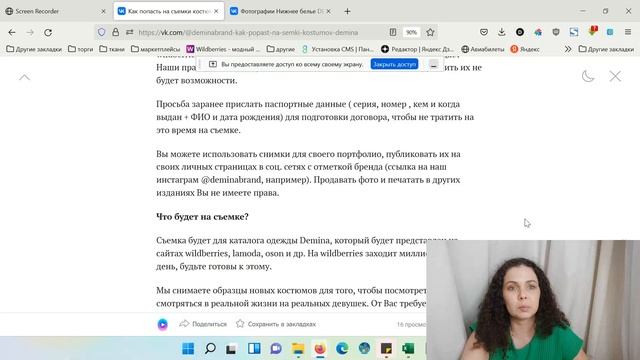Click 'Сохранить в закладках'
Viewport: 640px width, 360px height.
coord(276,324)
